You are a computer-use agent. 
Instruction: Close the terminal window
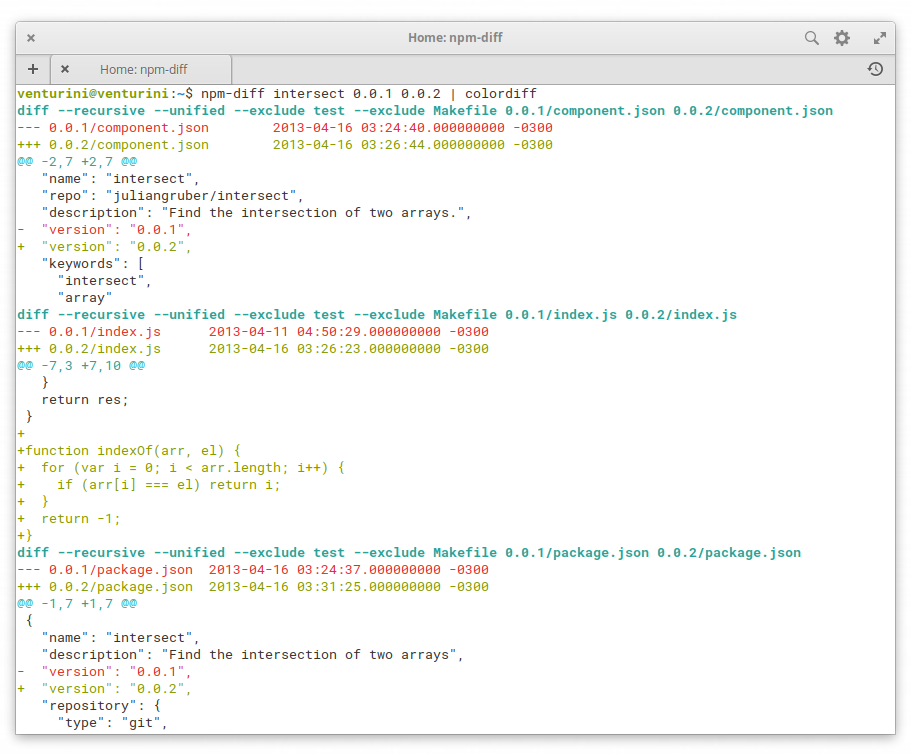31,38
